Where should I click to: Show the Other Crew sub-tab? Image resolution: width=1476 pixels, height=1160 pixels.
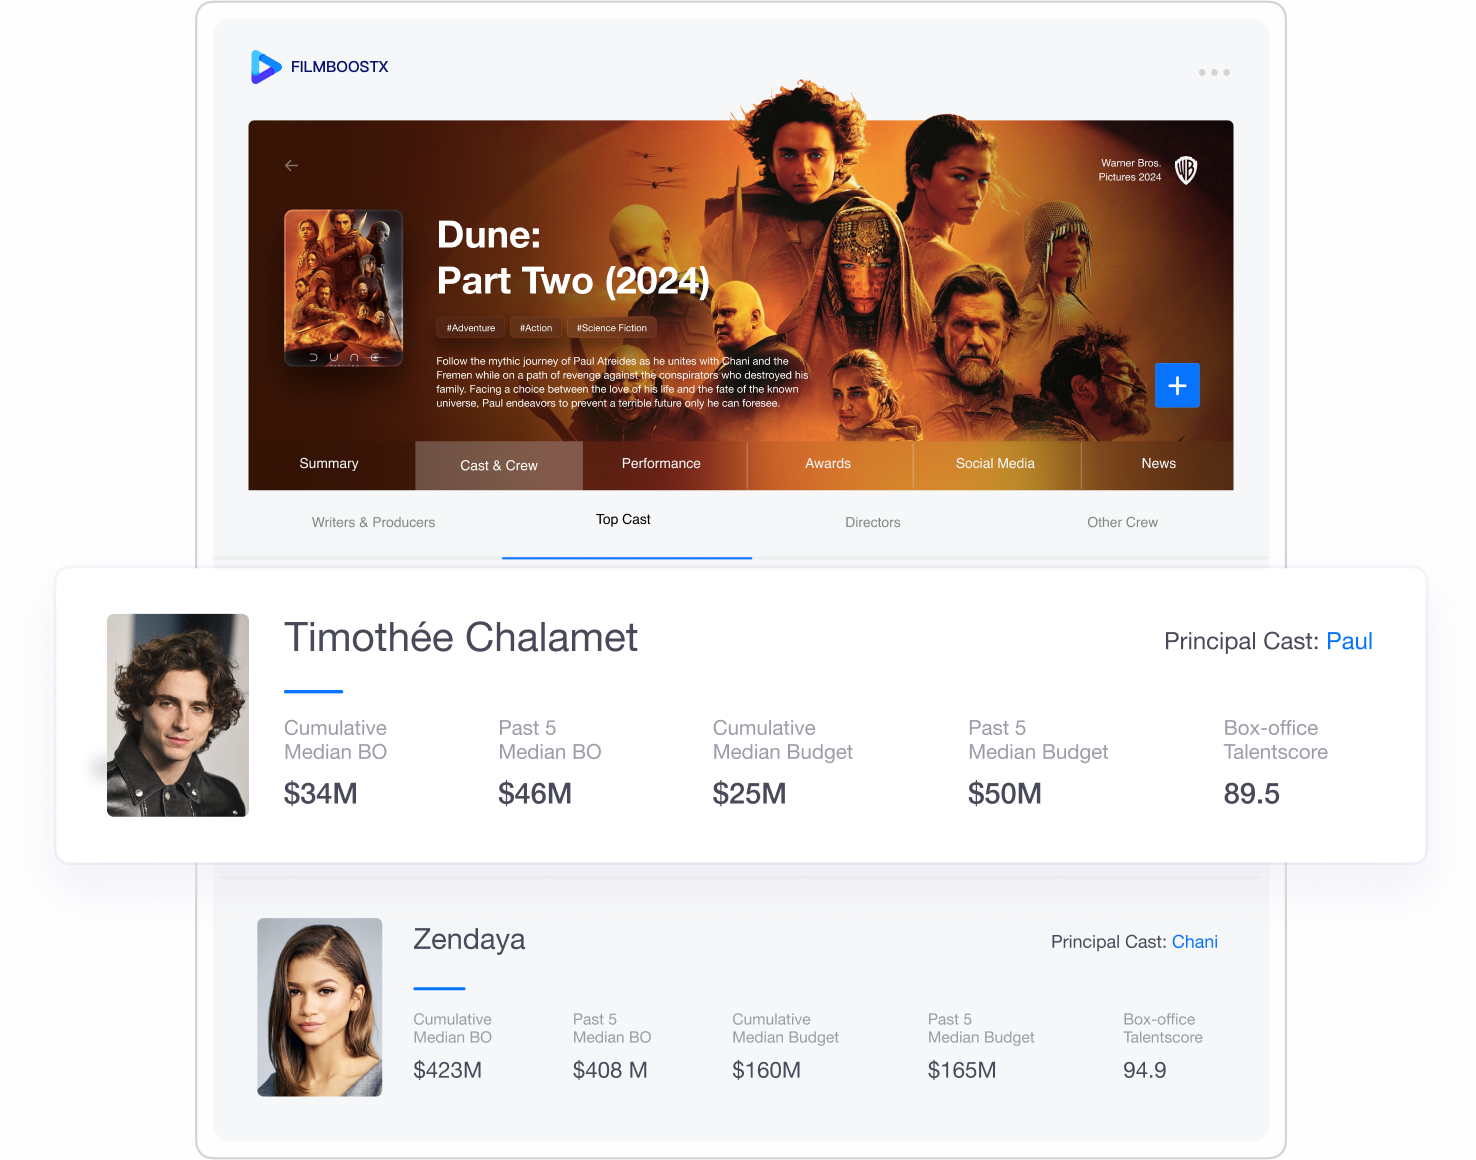point(1123,522)
